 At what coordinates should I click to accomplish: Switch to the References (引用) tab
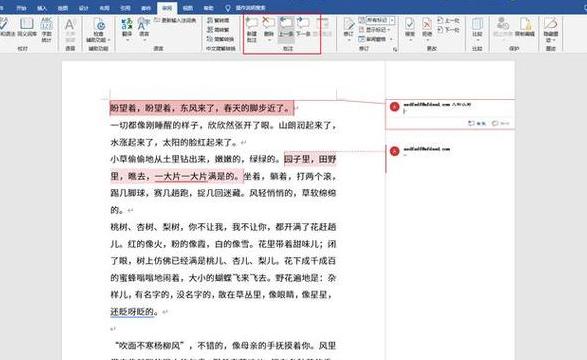coord(125,7)
